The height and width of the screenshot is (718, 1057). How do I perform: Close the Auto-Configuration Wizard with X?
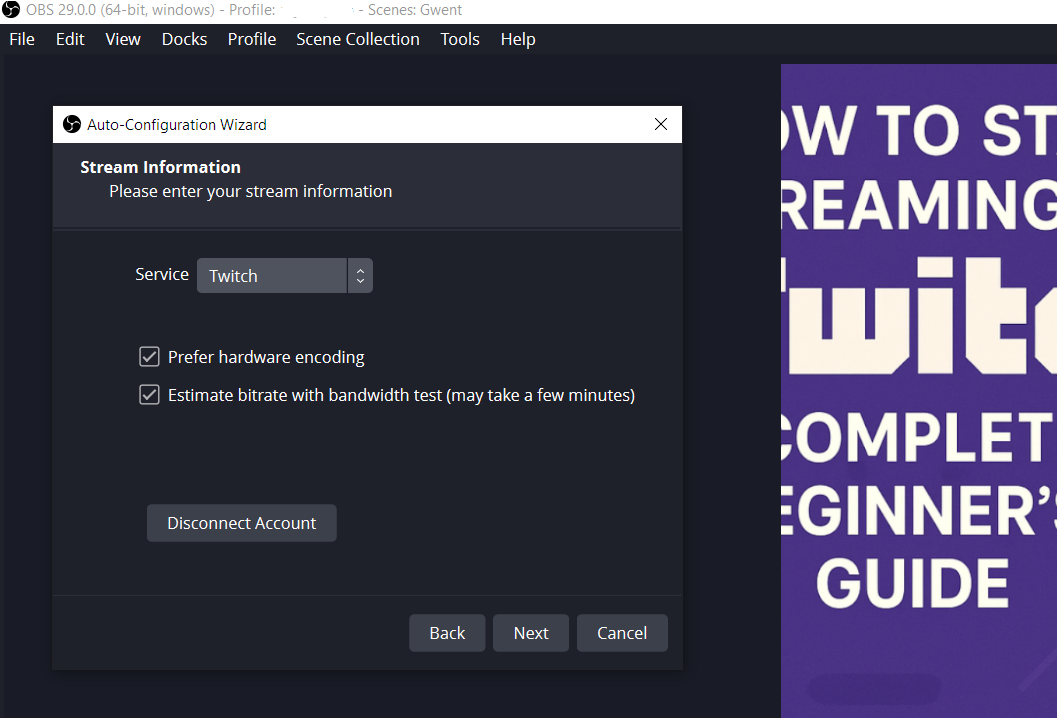click(661, 124)
